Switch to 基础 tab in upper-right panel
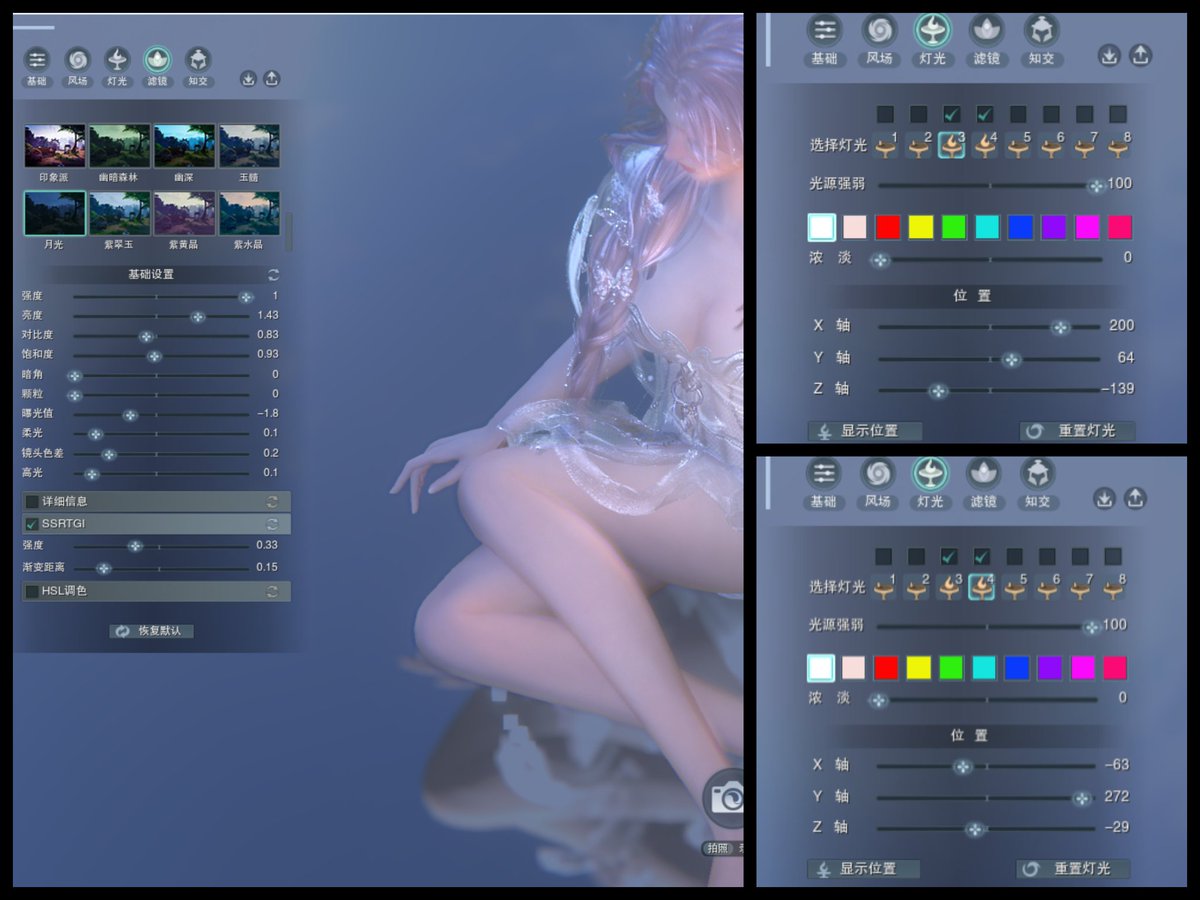Screen dimensions: 1200x900 [824, 40]
